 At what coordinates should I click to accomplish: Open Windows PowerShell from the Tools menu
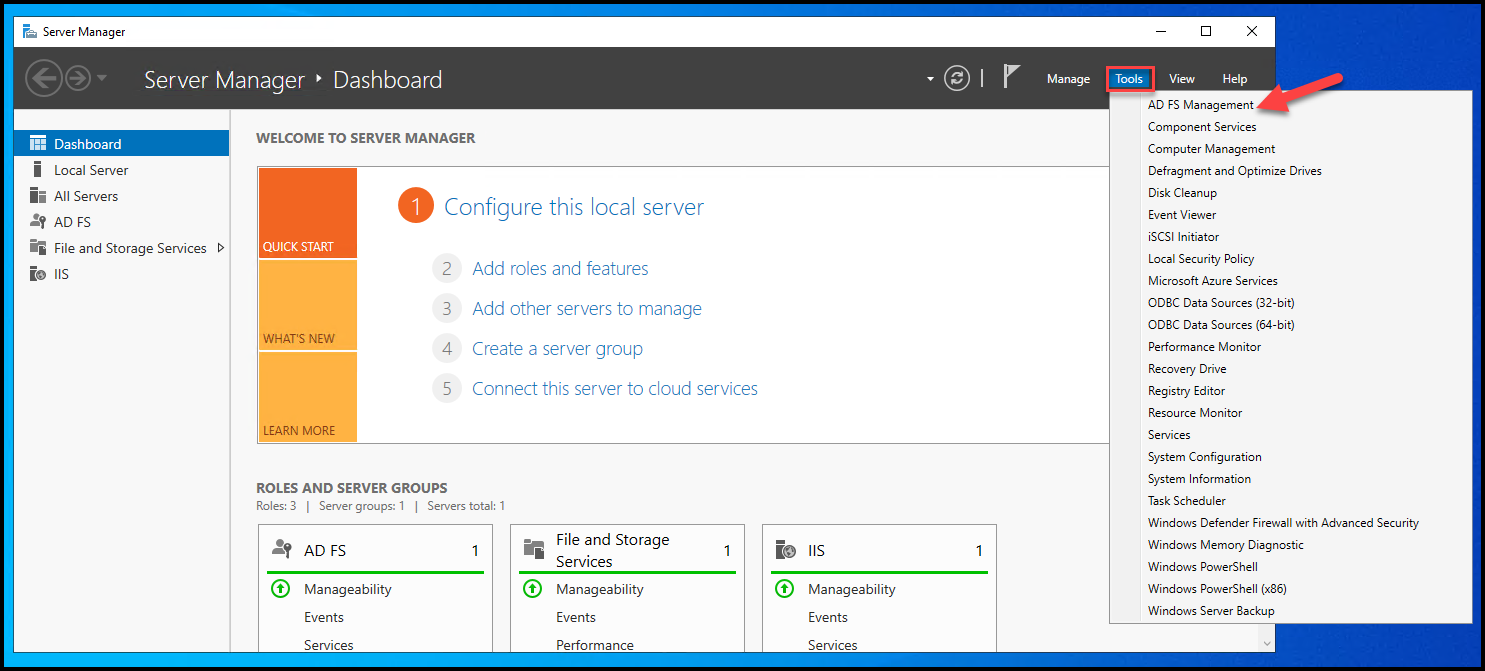1202,566
